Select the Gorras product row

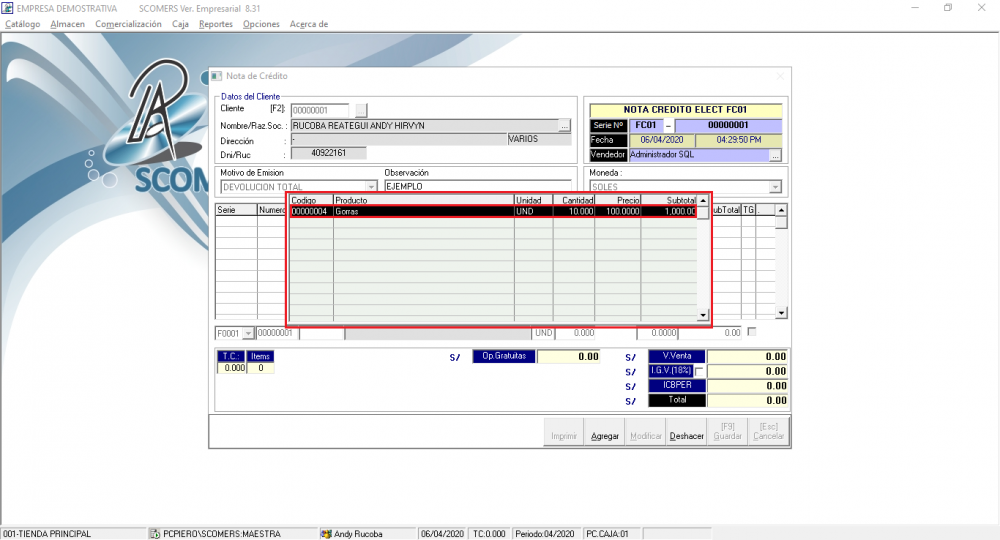point(493,211)
